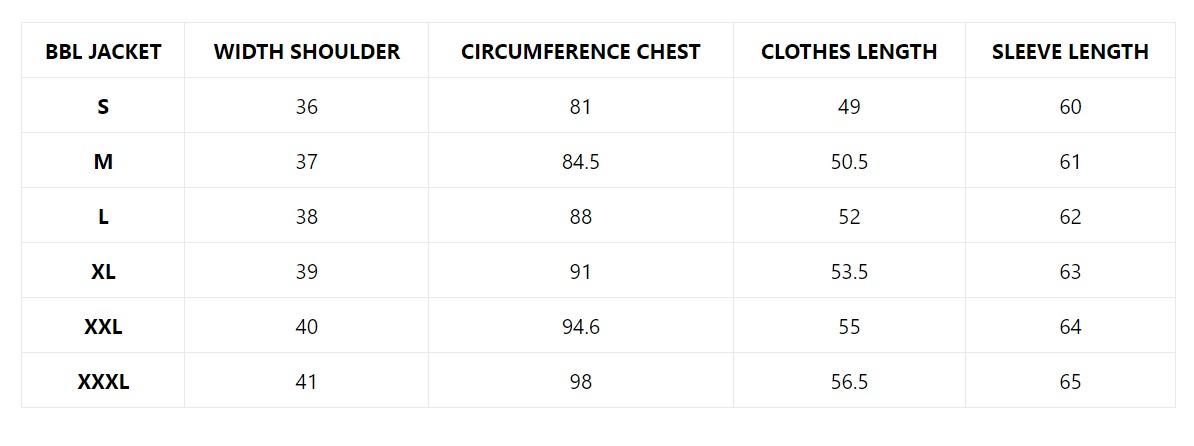1194x446 pixels.
Task: Click sleeve length value 65
Action: tap(1070, 382)
